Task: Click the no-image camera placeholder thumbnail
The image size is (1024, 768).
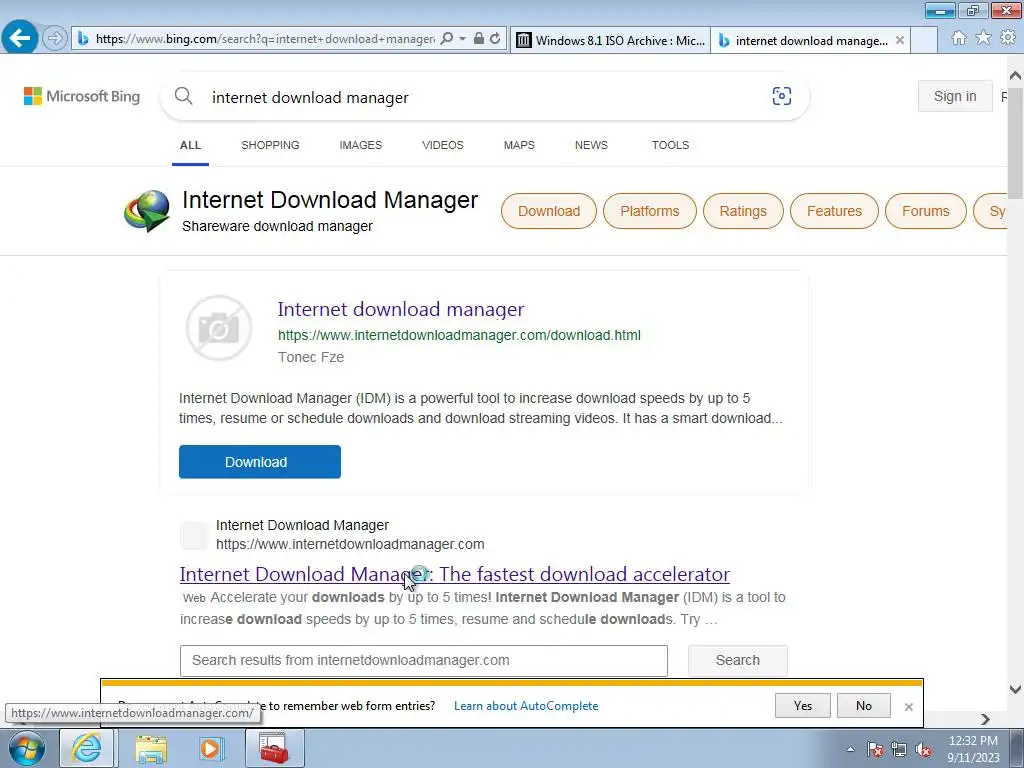Action: (219, 328)
